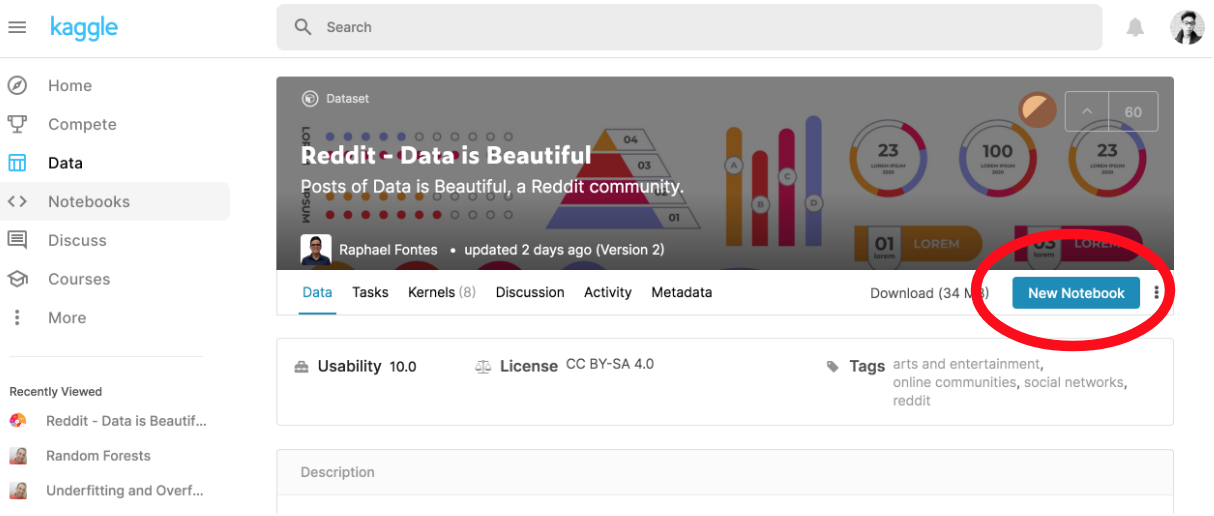
Task: Open Random Forests from Recently Viewed
Action: pyautogui.click(x=98, y=456)
